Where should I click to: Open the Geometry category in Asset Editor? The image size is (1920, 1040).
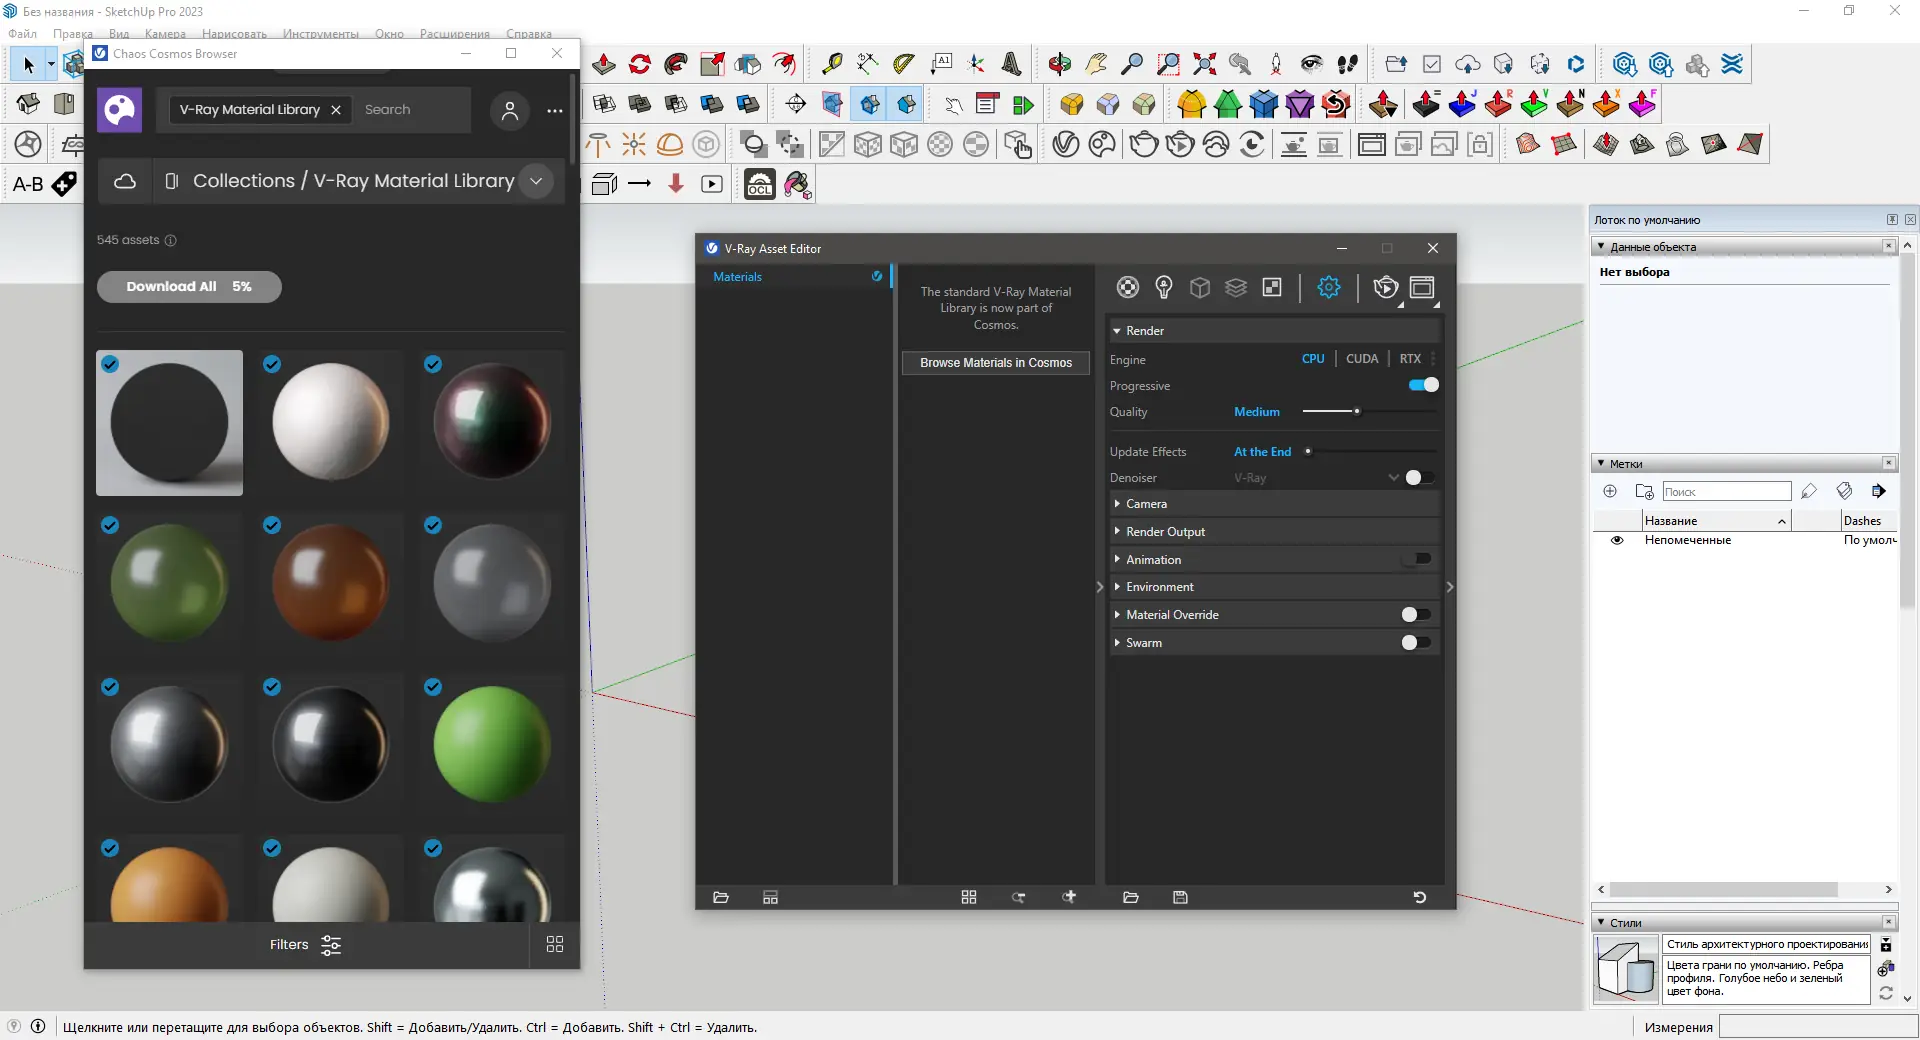(1200, 288)
